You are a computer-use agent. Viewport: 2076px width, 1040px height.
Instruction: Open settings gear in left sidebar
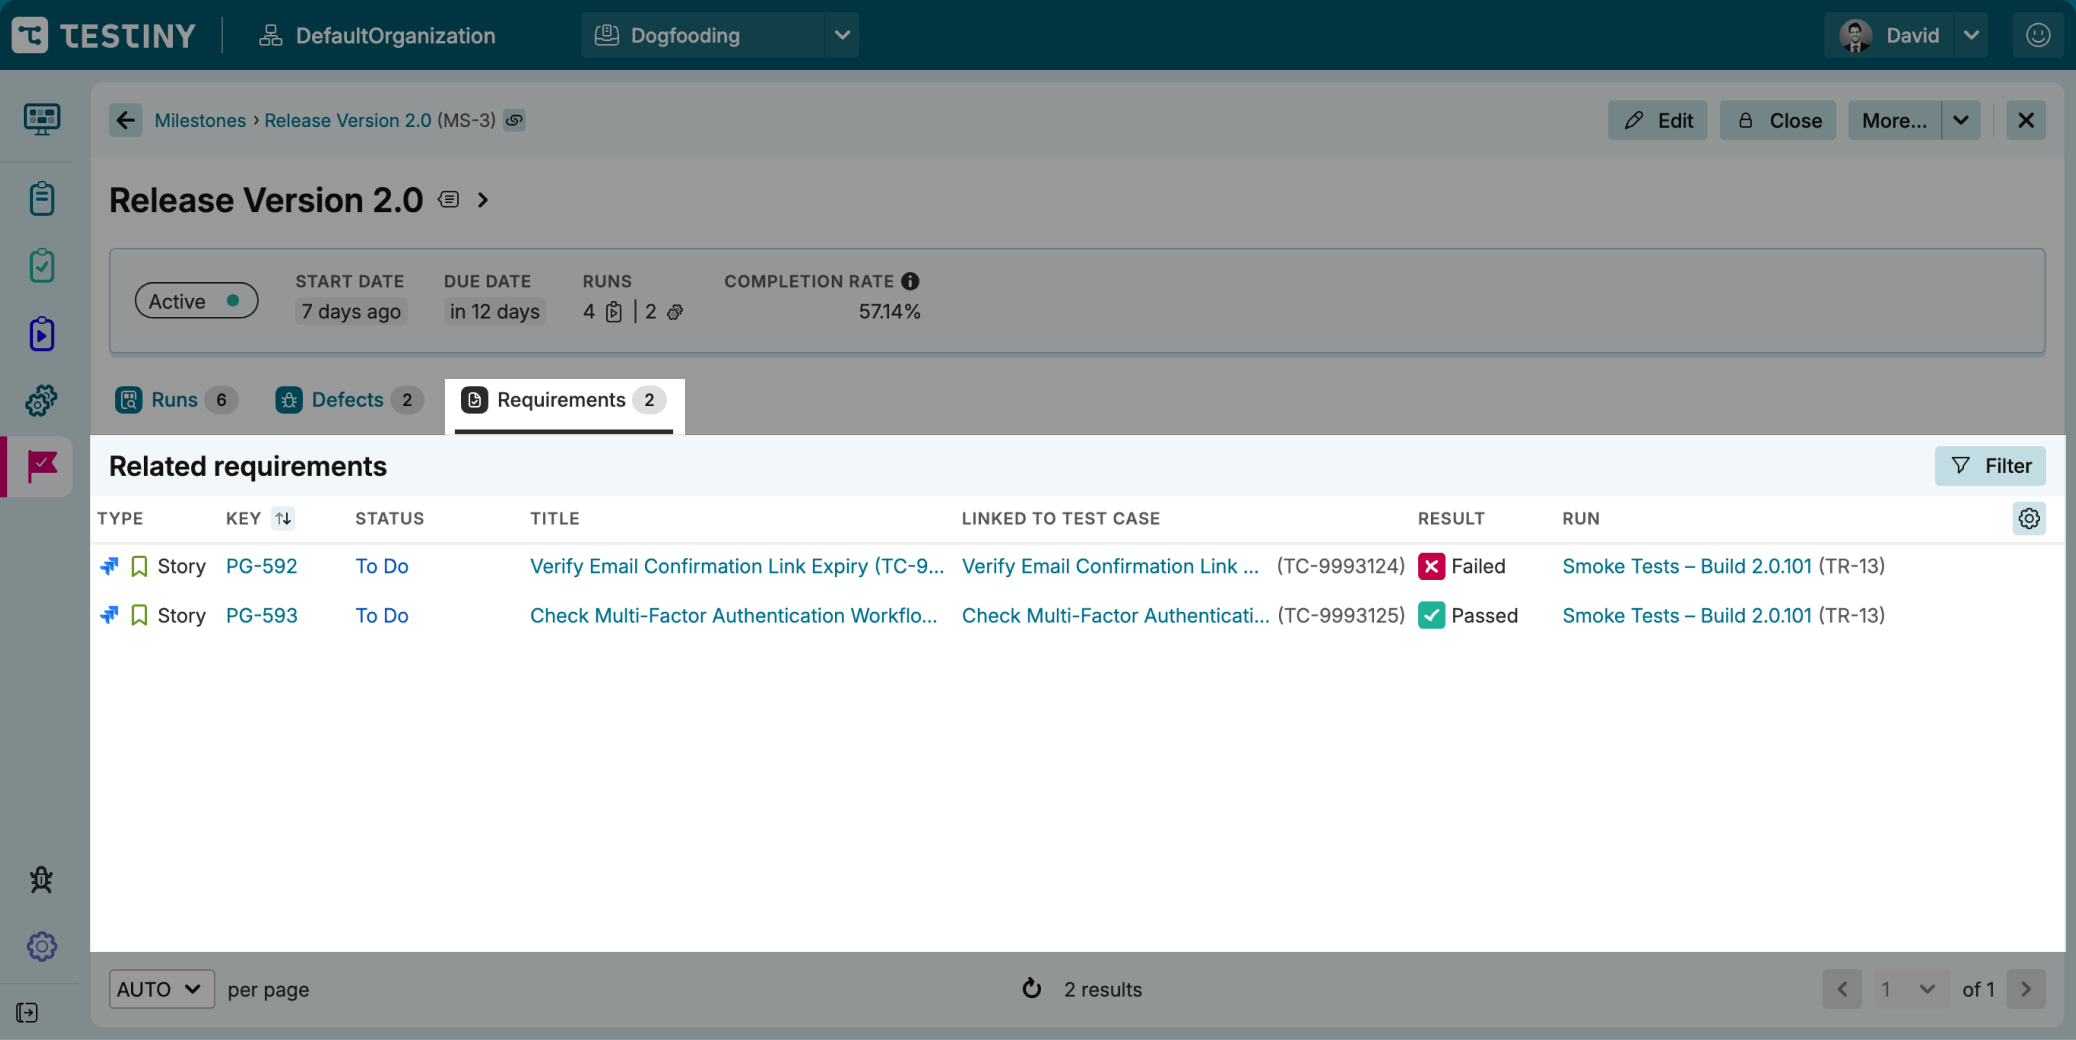click(41, 946)
